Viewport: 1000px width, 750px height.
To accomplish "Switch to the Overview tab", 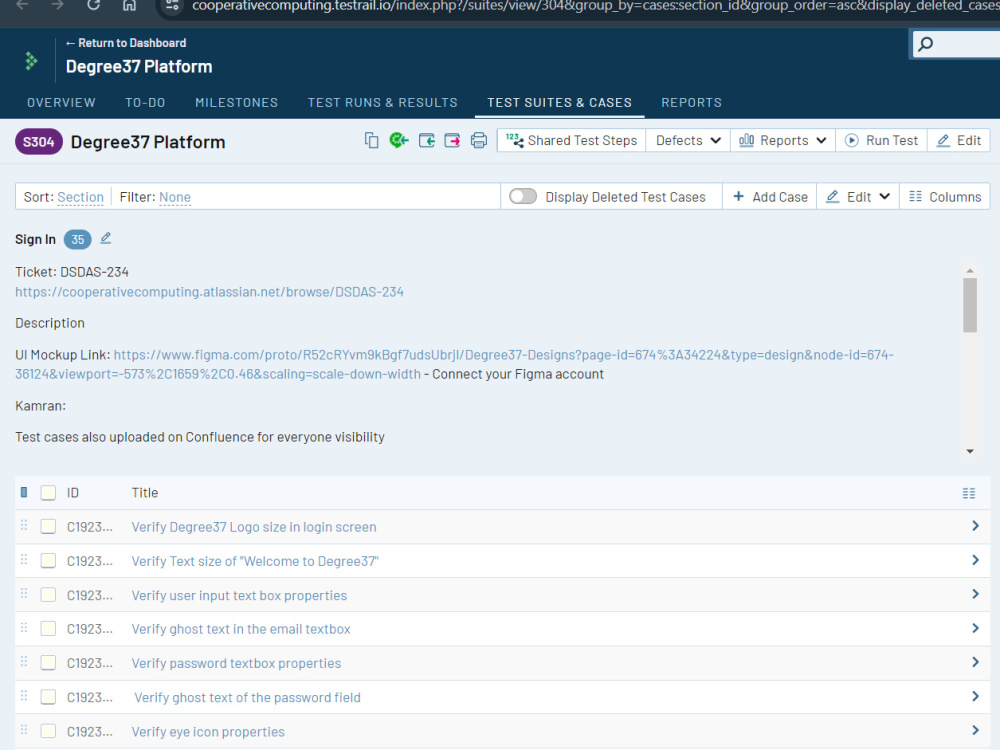I will (61, 103).
